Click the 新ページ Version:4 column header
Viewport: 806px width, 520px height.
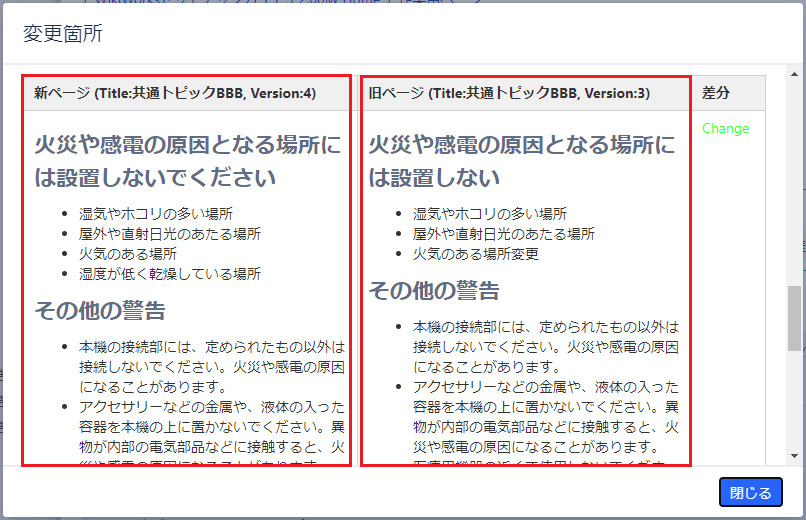(175, 93)
